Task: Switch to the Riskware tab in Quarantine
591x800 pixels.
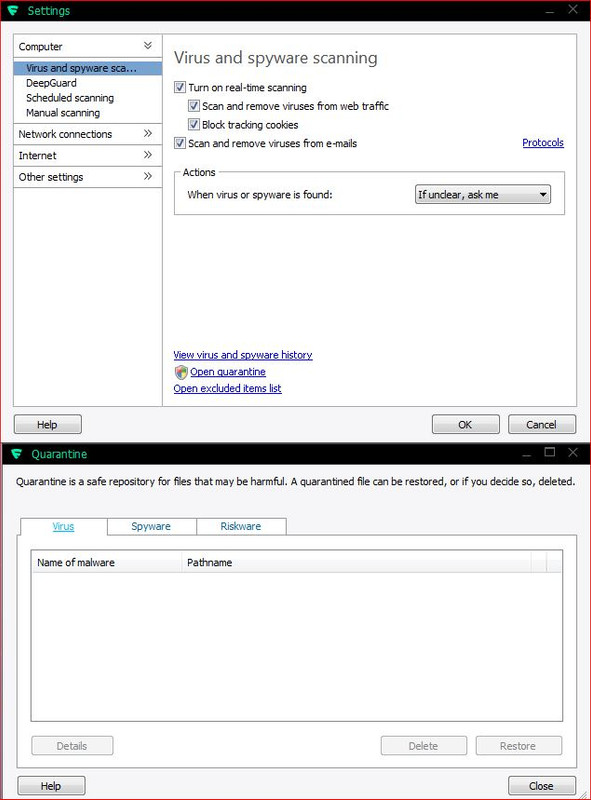Action: 241,526
